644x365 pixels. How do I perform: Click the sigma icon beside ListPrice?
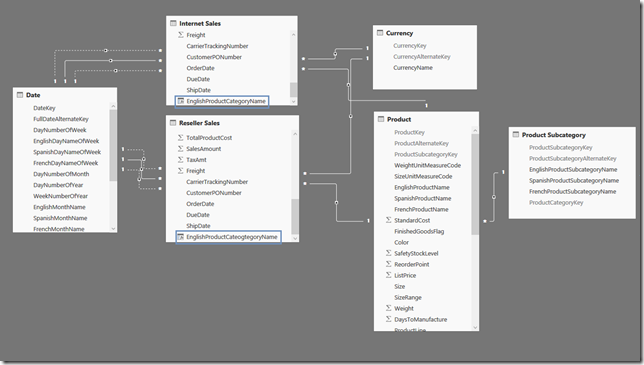pyautogui.click(x=389, y=275)
